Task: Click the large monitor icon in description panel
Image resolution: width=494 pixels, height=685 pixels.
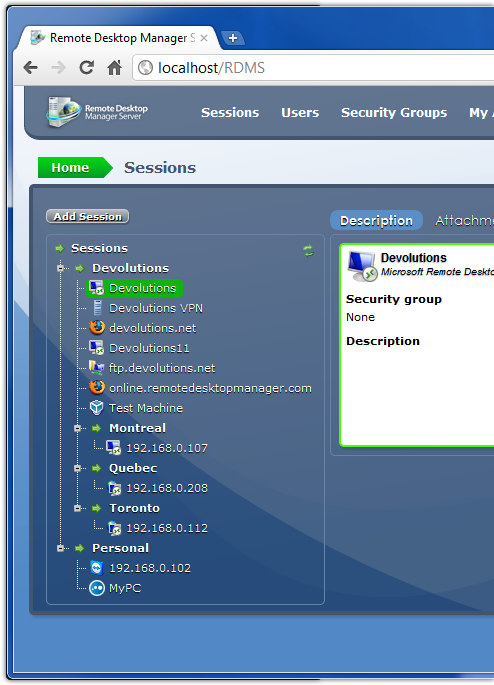Action: (x=362, y=266)
